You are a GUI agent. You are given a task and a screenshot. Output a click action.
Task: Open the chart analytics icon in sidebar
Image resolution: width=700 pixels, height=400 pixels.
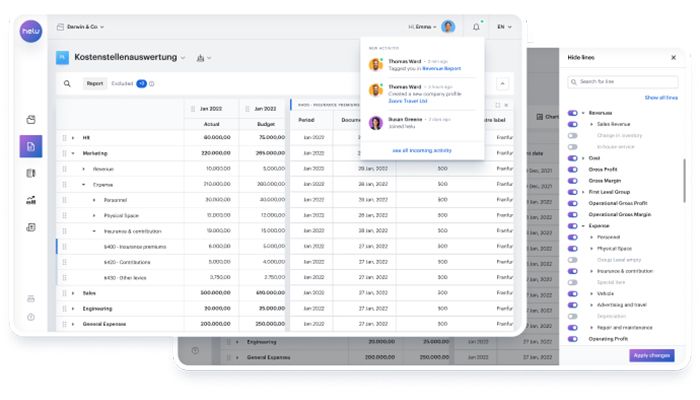(31, 200)
